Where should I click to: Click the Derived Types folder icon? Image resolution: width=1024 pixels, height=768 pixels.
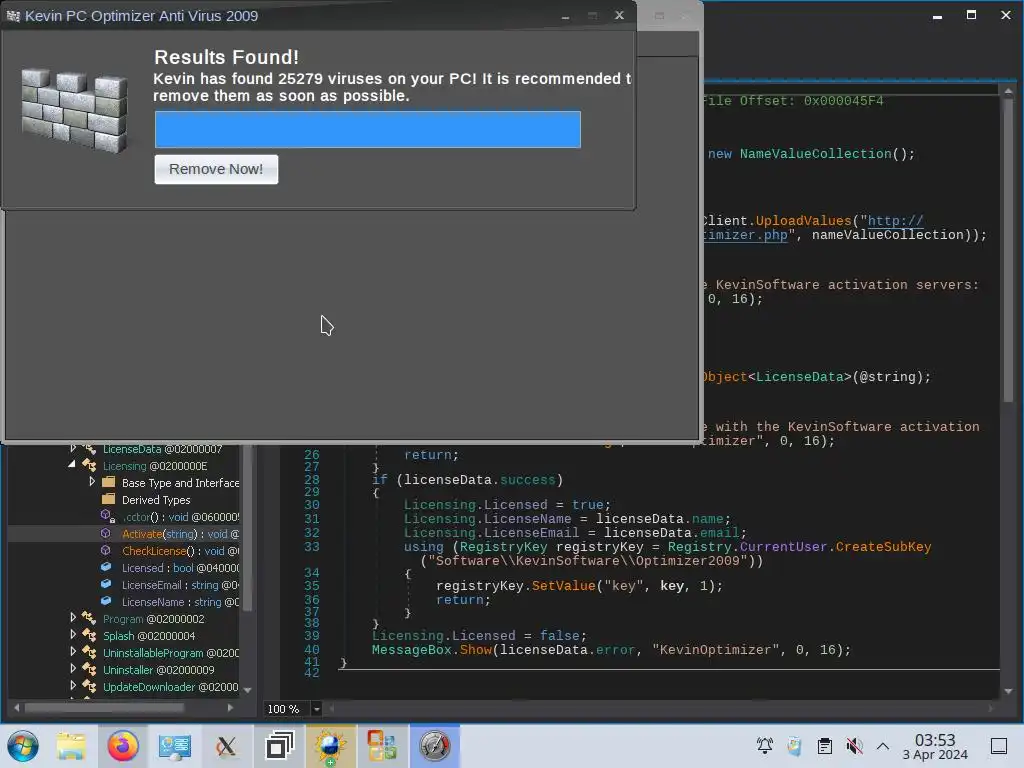(x=108, y=500)
